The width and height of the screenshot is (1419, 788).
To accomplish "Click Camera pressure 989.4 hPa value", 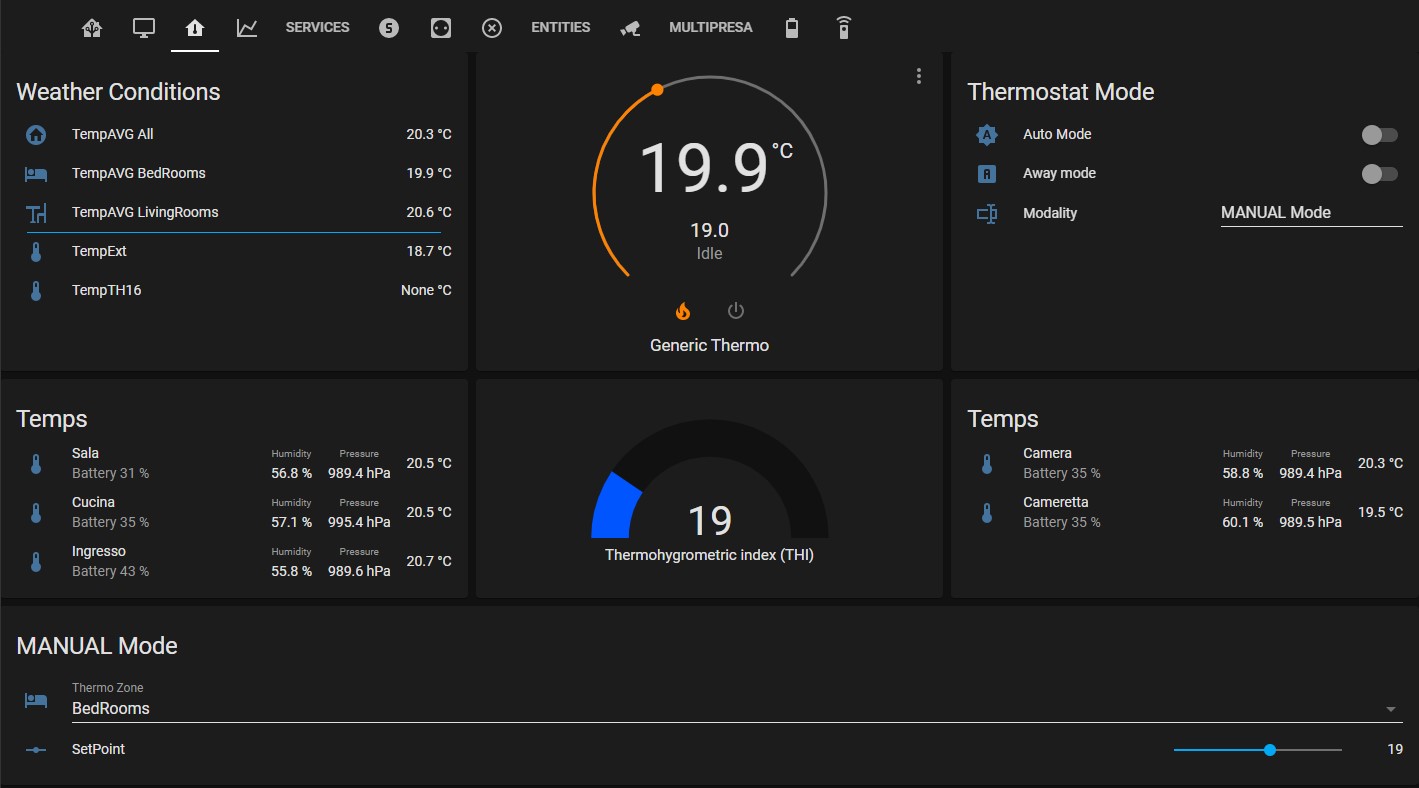I will (1310, 473).
